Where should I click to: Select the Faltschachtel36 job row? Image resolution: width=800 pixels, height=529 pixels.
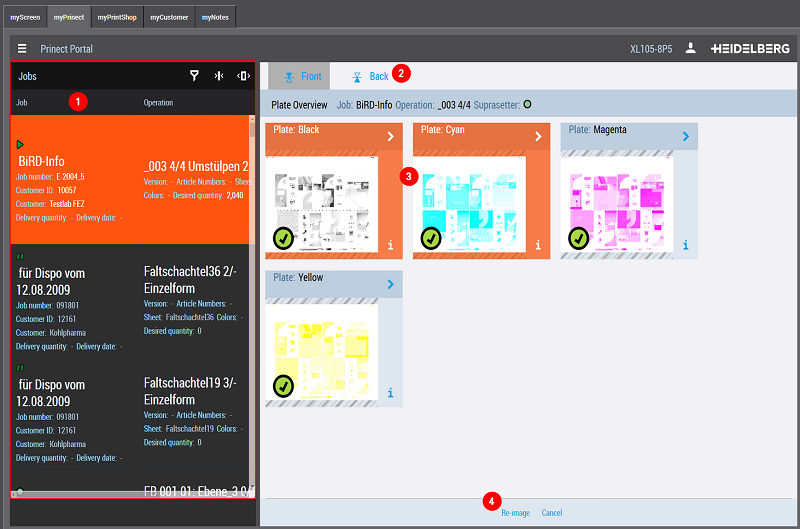(130, 300)
